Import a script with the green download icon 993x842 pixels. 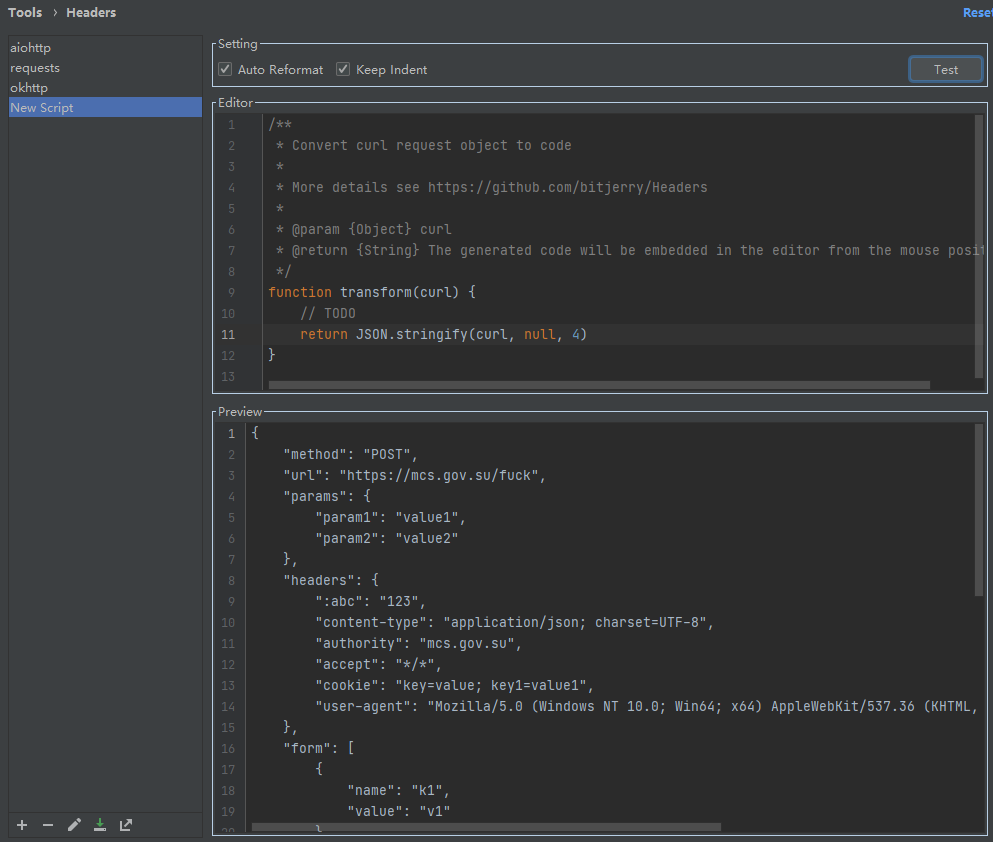pos(99,824)
